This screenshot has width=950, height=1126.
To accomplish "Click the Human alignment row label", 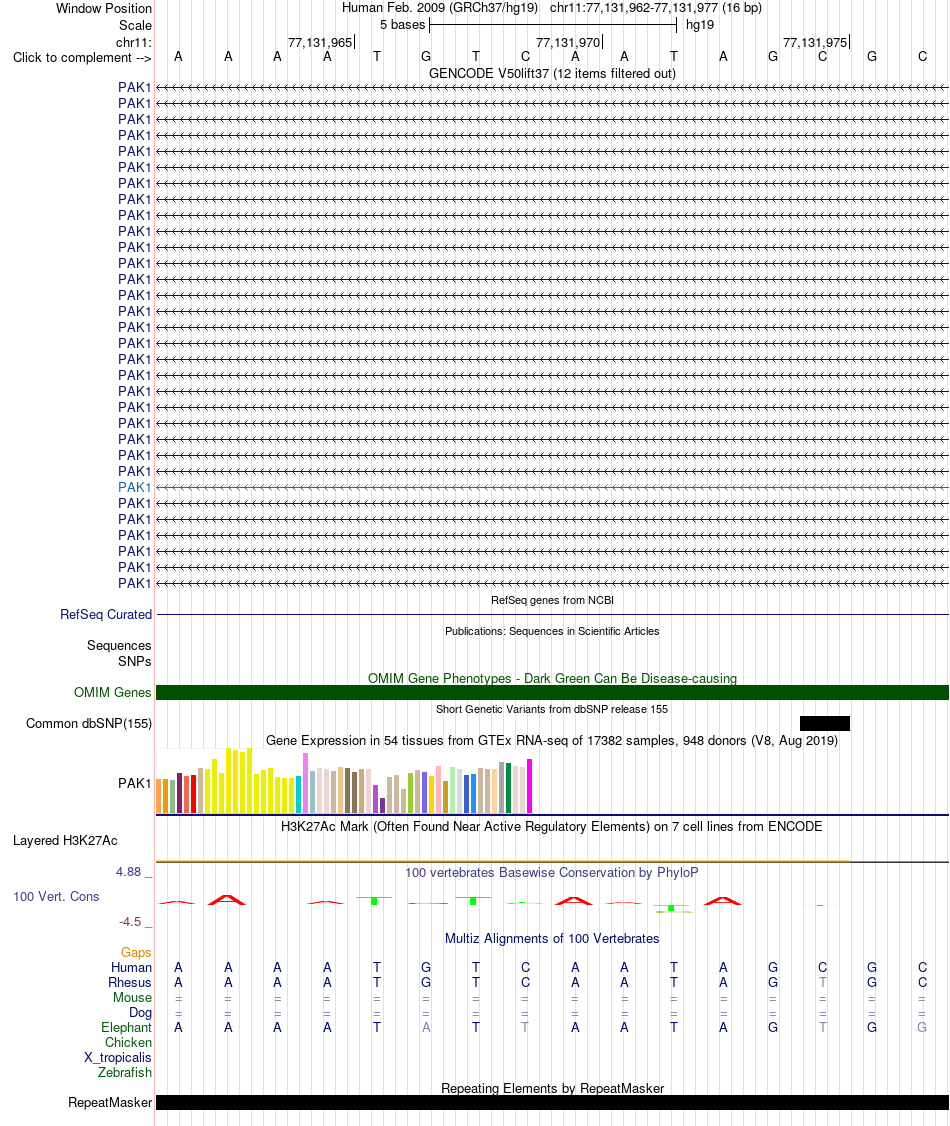I will click(x=131, y=967).
